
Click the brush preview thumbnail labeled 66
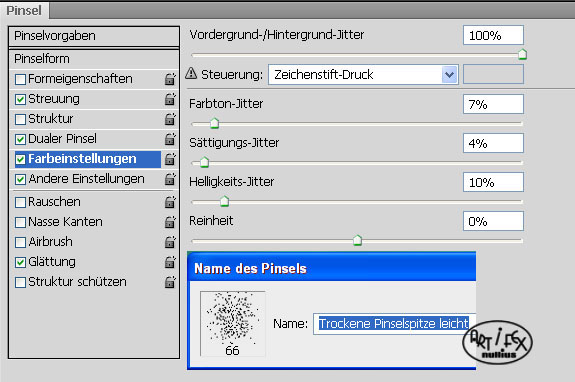click(x=232, y=324)
